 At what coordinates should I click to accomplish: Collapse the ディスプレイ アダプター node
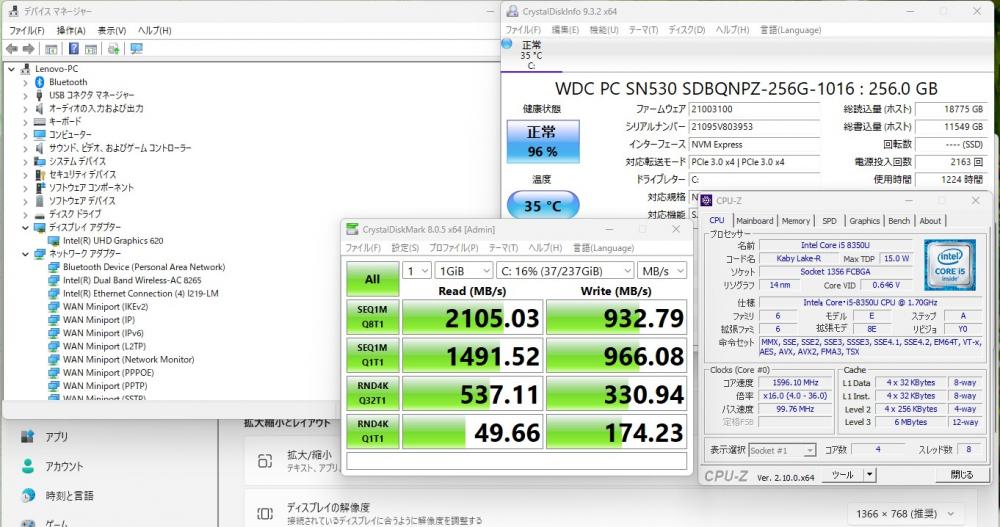click(26, 227)
